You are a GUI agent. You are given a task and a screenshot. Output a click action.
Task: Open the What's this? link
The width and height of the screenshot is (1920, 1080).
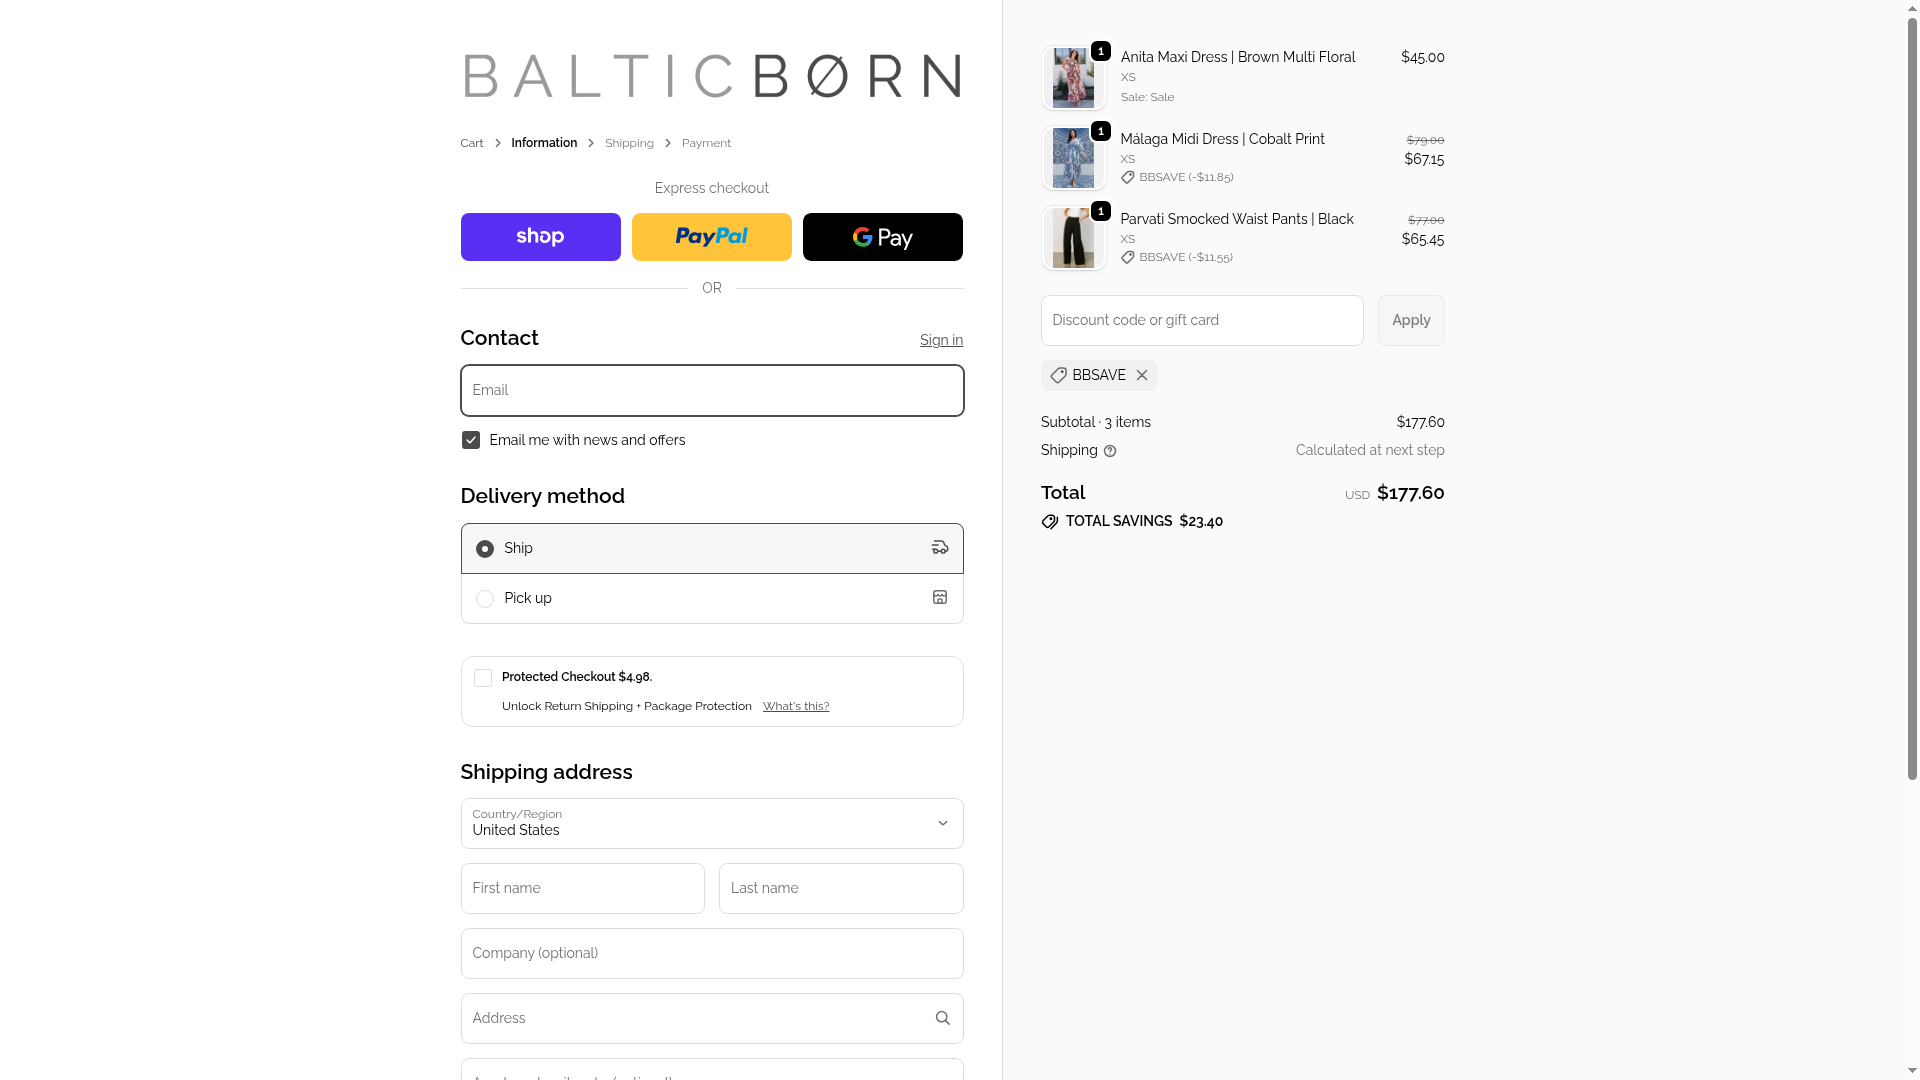pyautogui.click(x=796, y=706)
